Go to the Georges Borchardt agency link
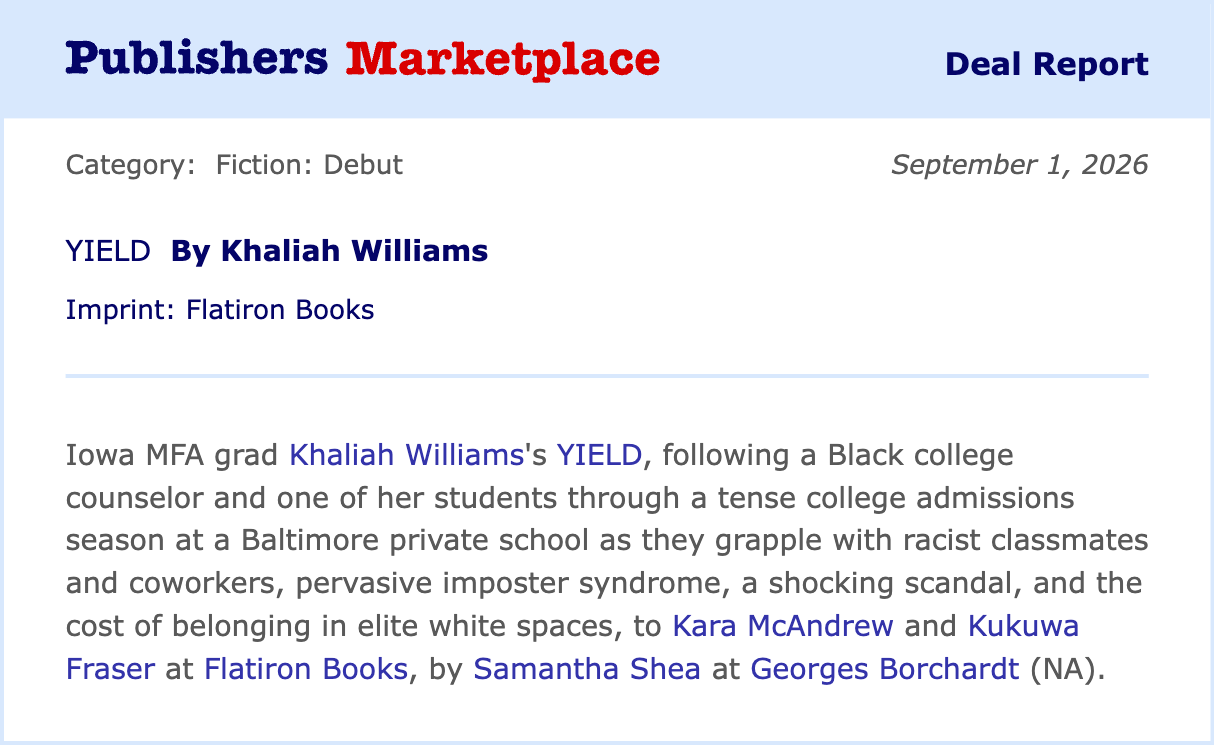Screen dimensions: 1214x745 pos(885,669)
